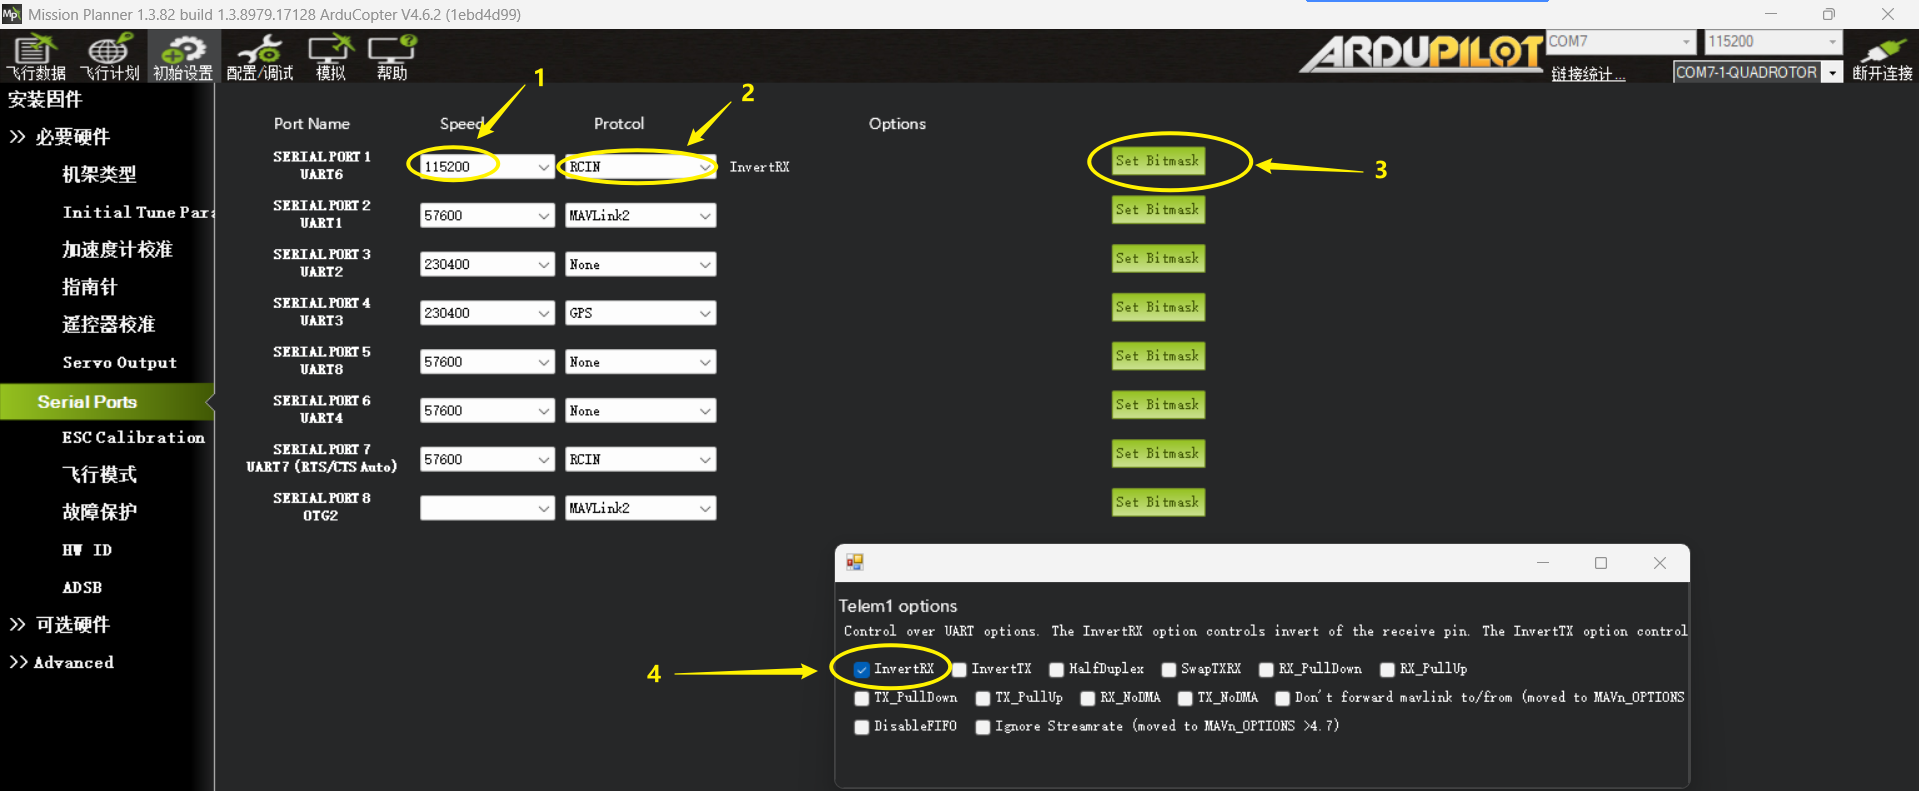Open the ESC Calibration page
The width and height of the screenshot is (1919, 791).
133,438
